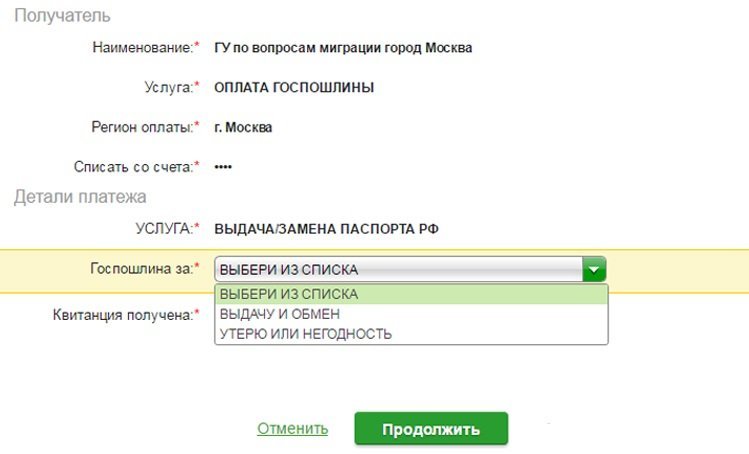This screenshot has height=454, width=749.
Task: Click the 'Получатель' section heading
Action: (62, 16)
